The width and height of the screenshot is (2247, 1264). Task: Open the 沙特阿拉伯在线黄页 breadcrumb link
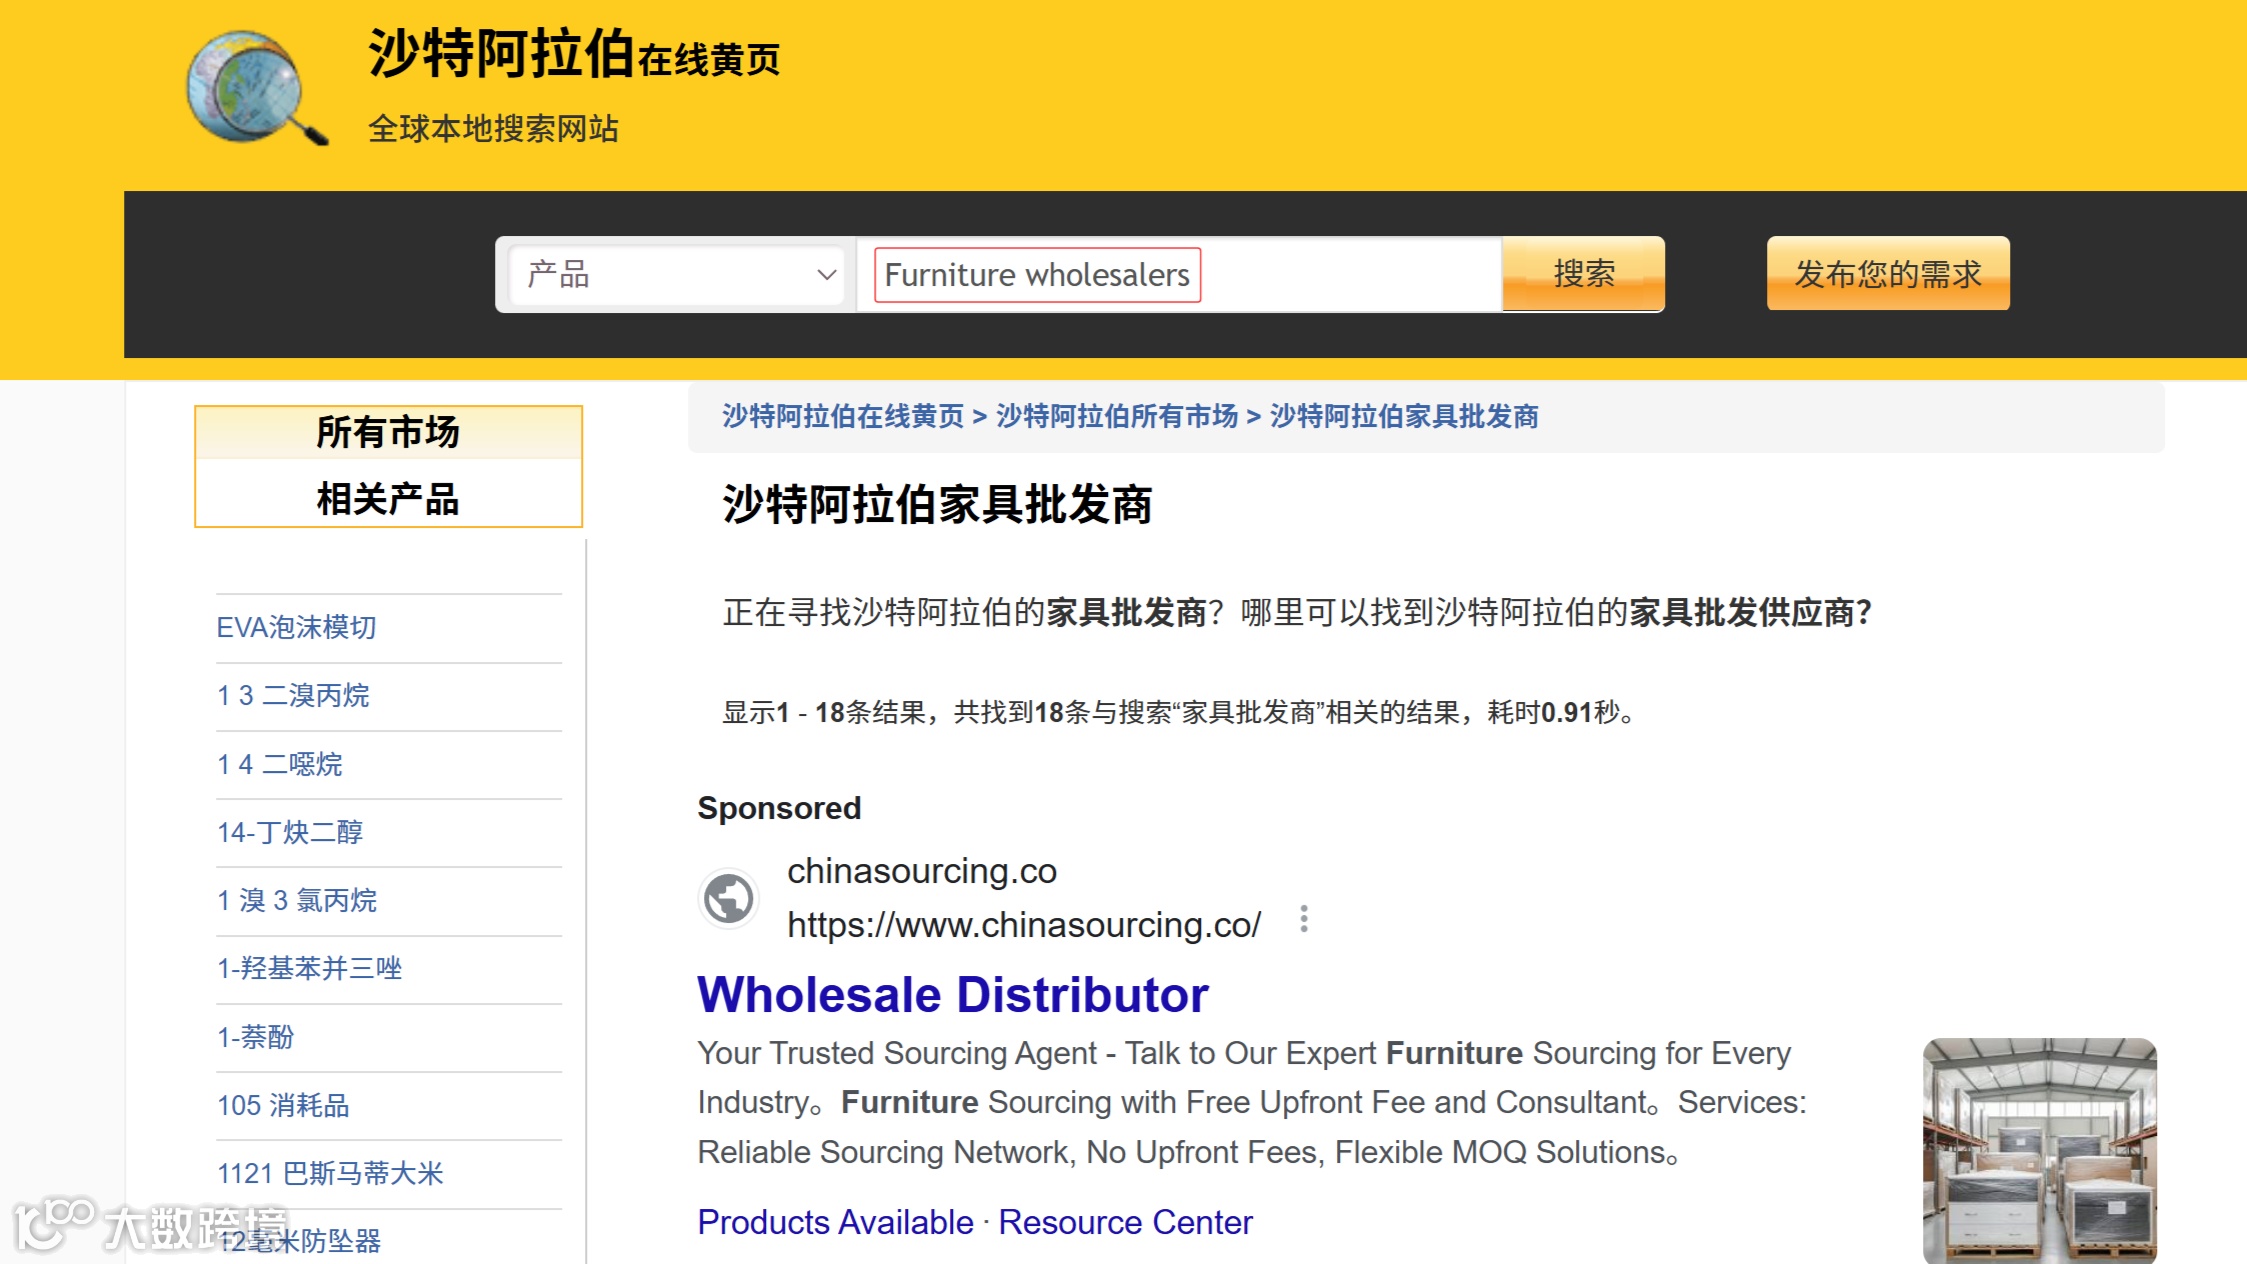(842, 416)
